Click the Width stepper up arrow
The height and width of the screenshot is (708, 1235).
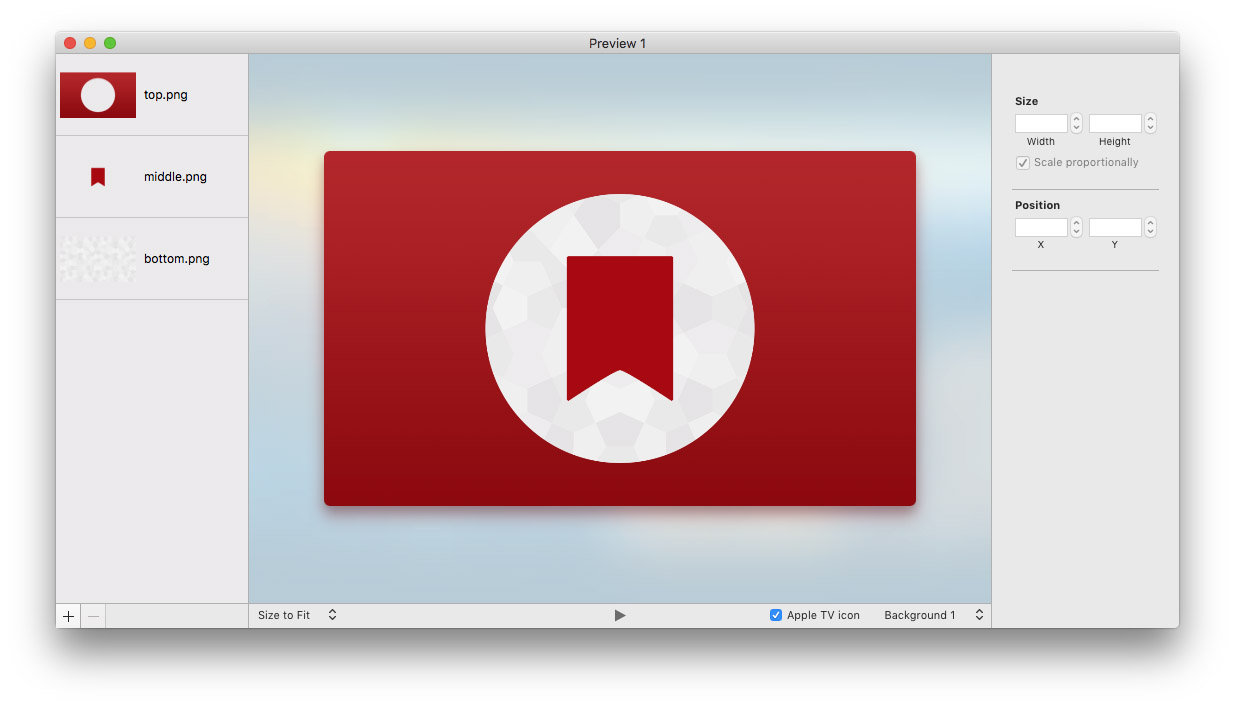[1075, 118]
